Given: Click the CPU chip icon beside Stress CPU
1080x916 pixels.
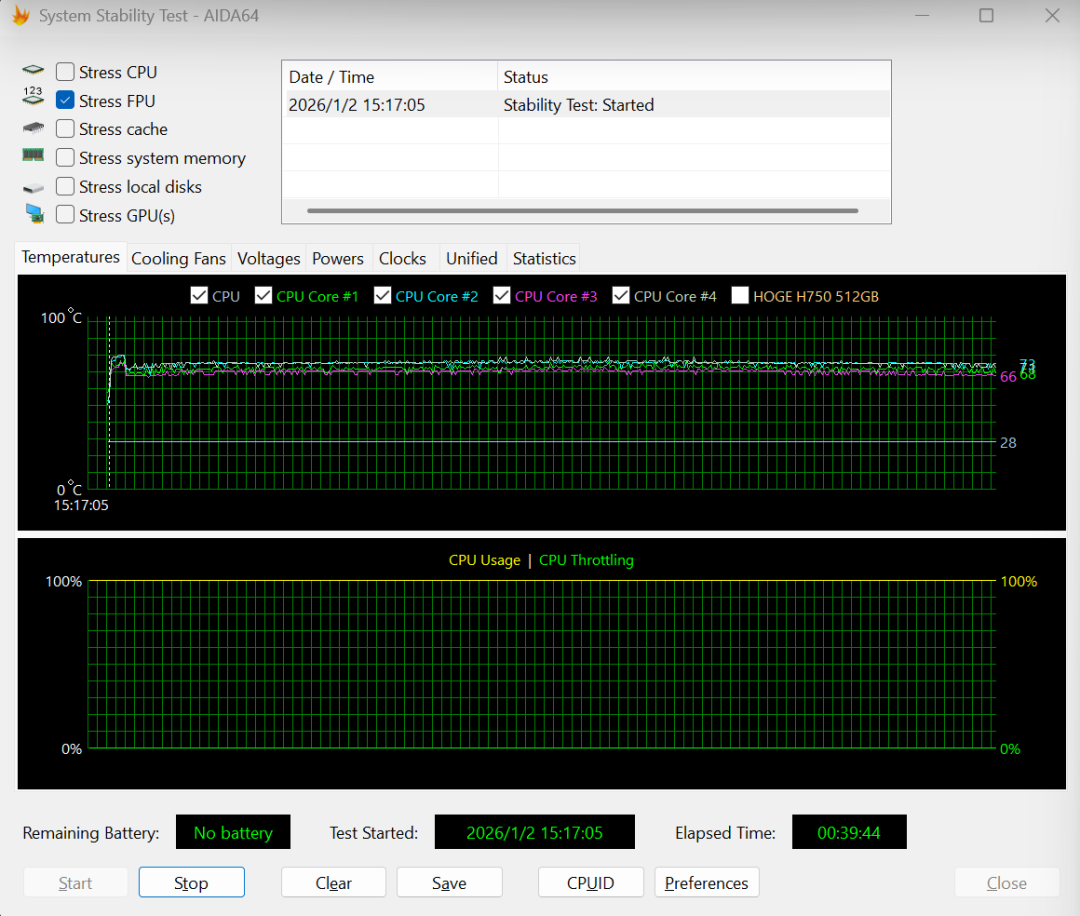Looking at the screenshot, I should (34, 72).
